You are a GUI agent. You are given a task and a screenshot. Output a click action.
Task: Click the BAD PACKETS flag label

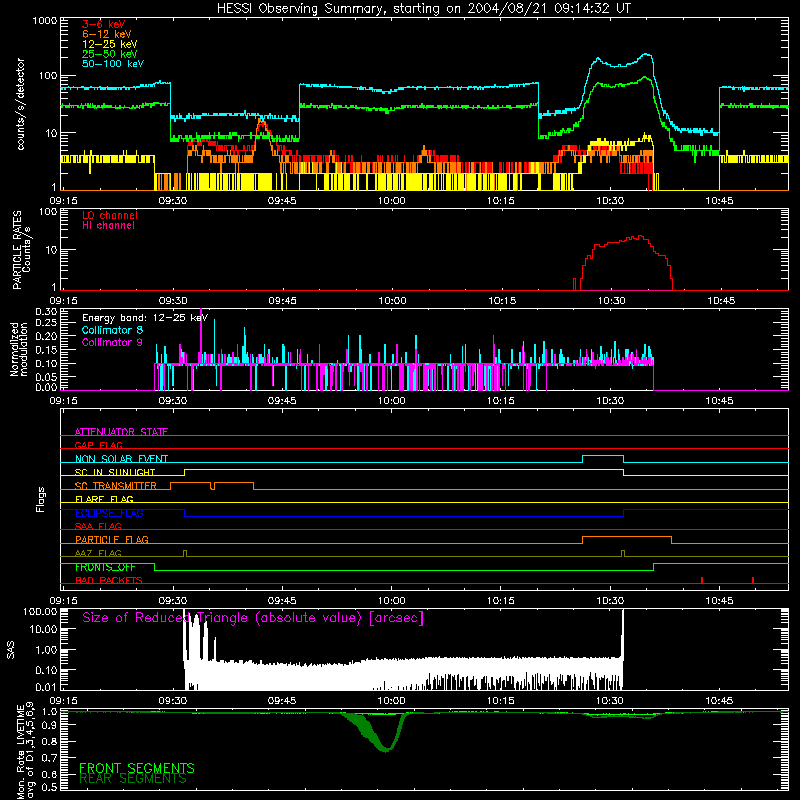tap(109, 580)
